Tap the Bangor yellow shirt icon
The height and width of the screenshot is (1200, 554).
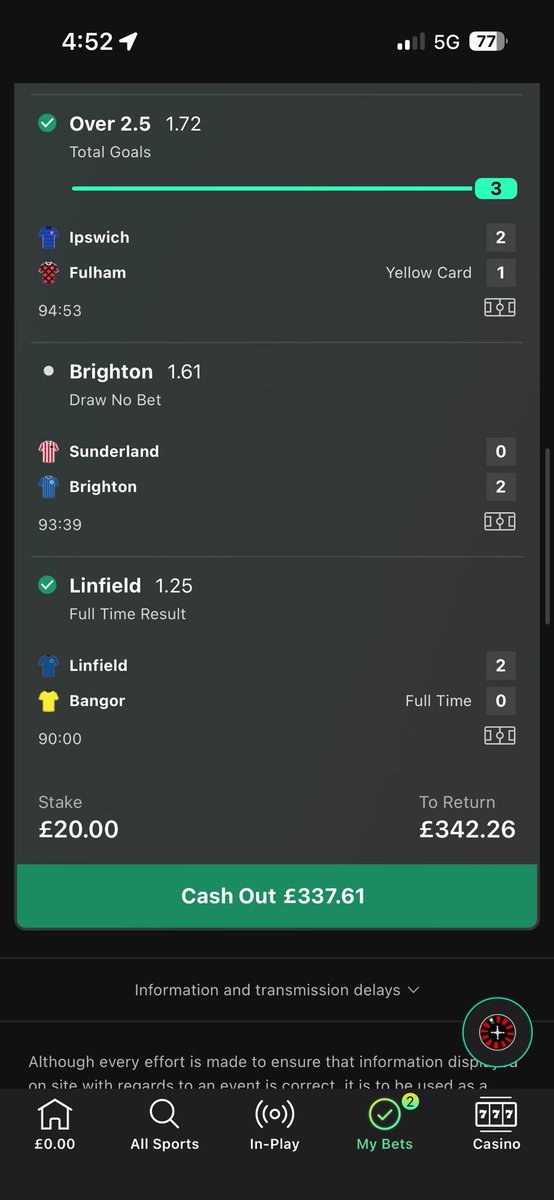[49, 701]
